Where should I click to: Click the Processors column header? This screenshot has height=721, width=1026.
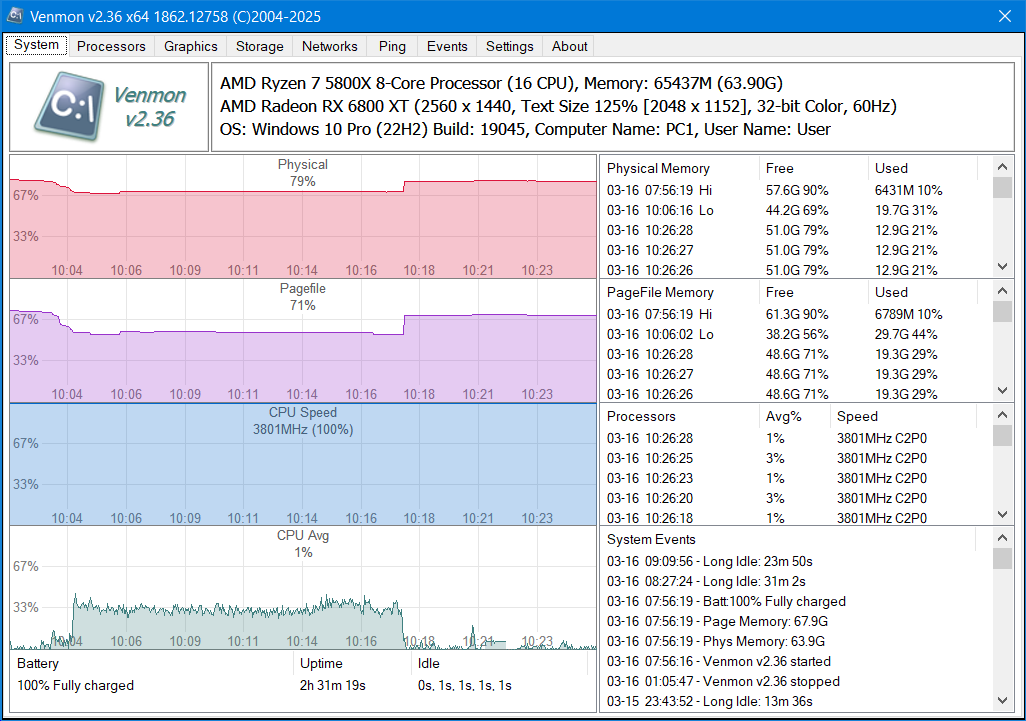680,416
